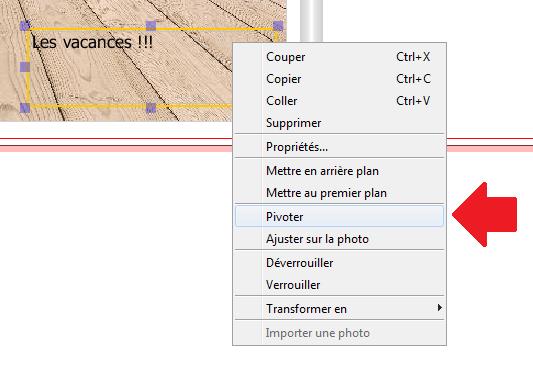The height and width of the screenshot is (377, 533).
Task: Choose Copier from the context menu
Action: tap(339, 79)
